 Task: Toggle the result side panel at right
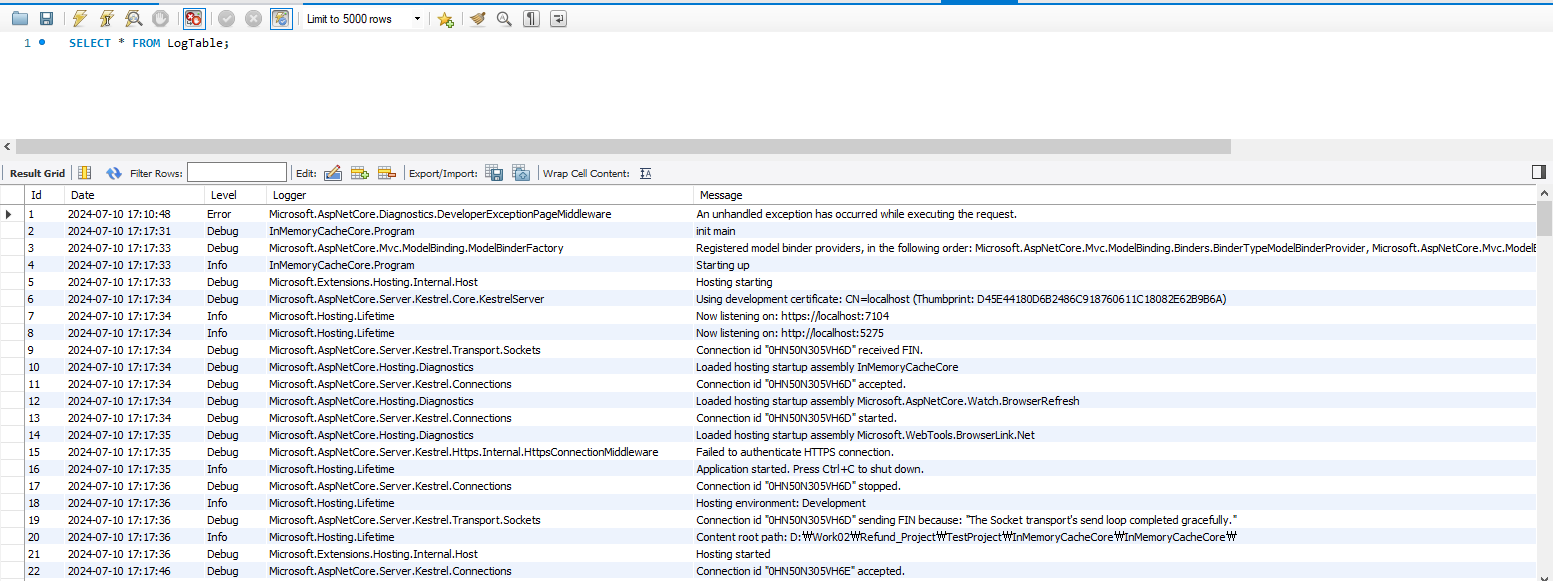coord(1538,173)
